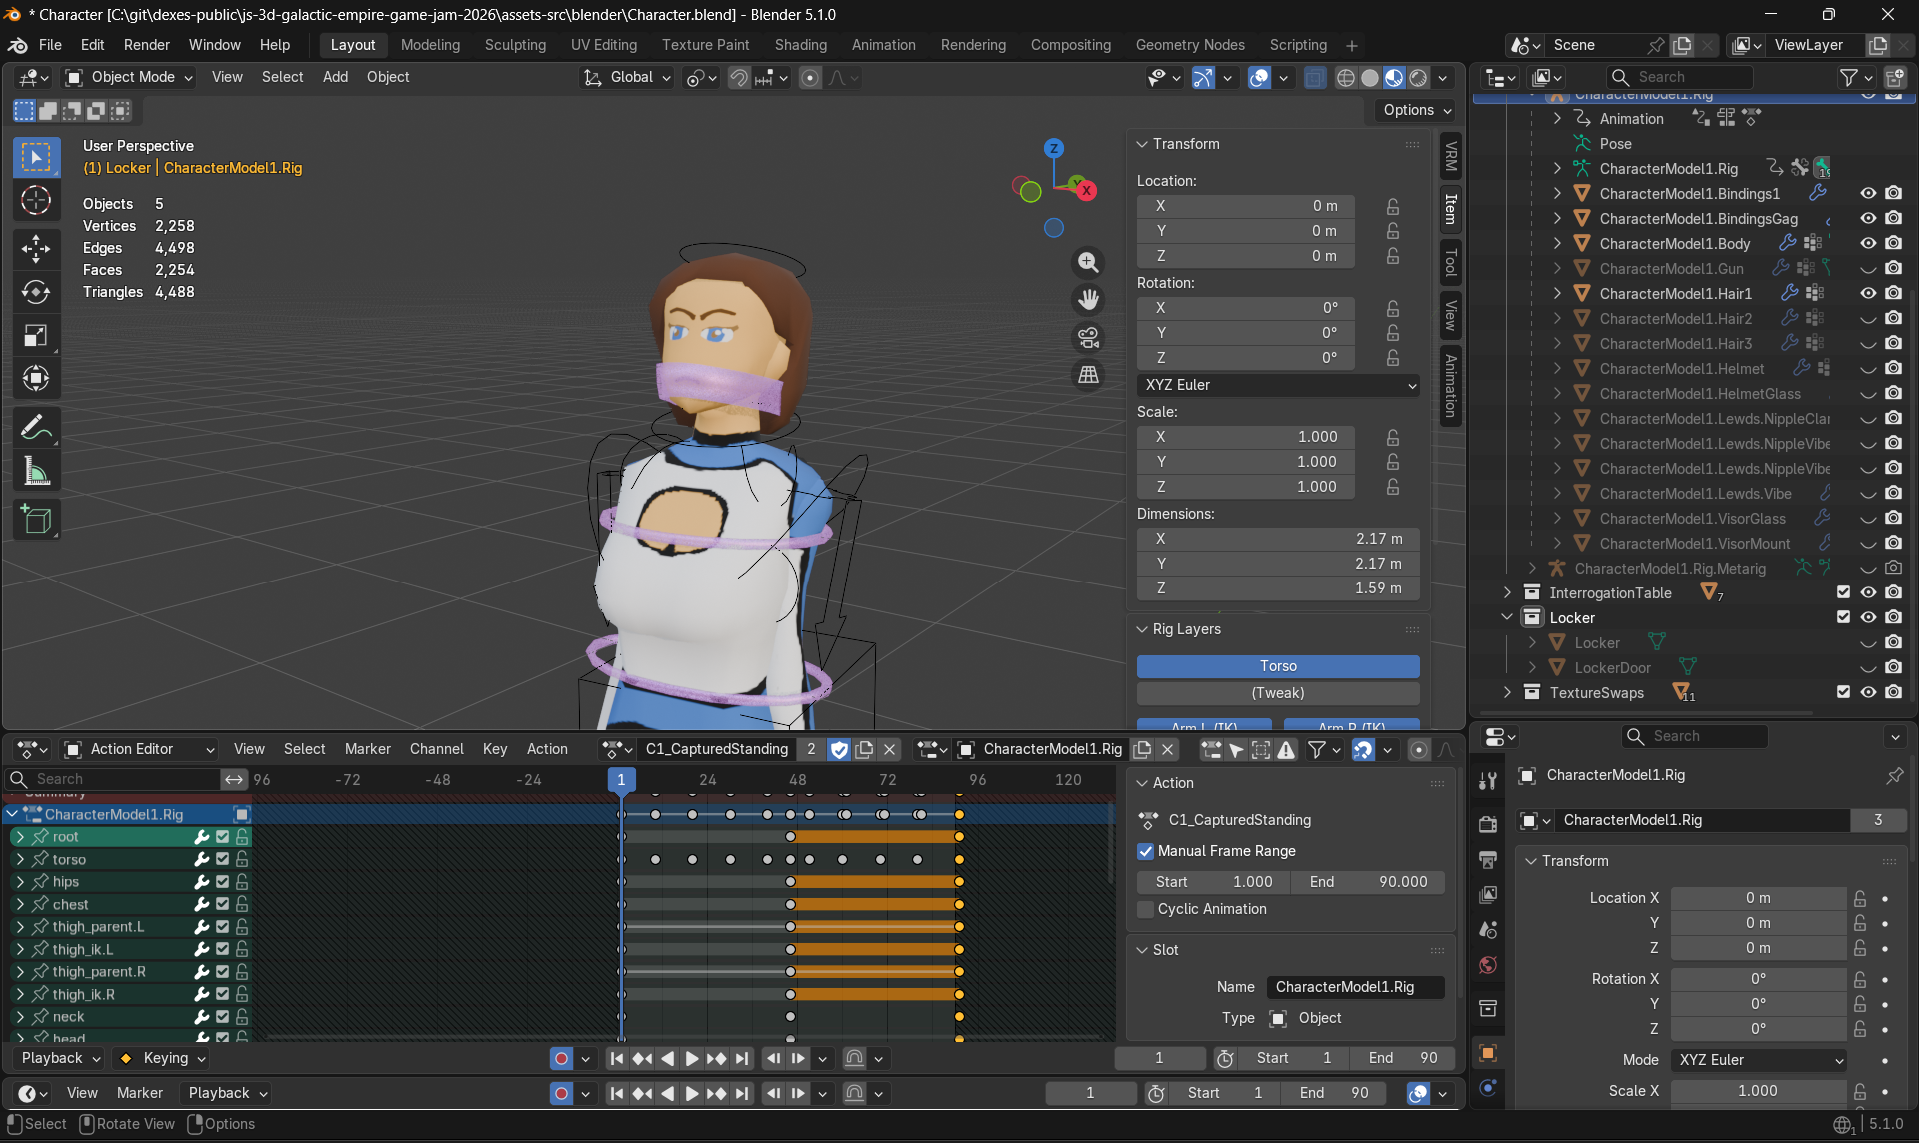Adjust the Scale X value slider
Viewport: 1919px width, 1143px height.
tap(1758, 1091)
